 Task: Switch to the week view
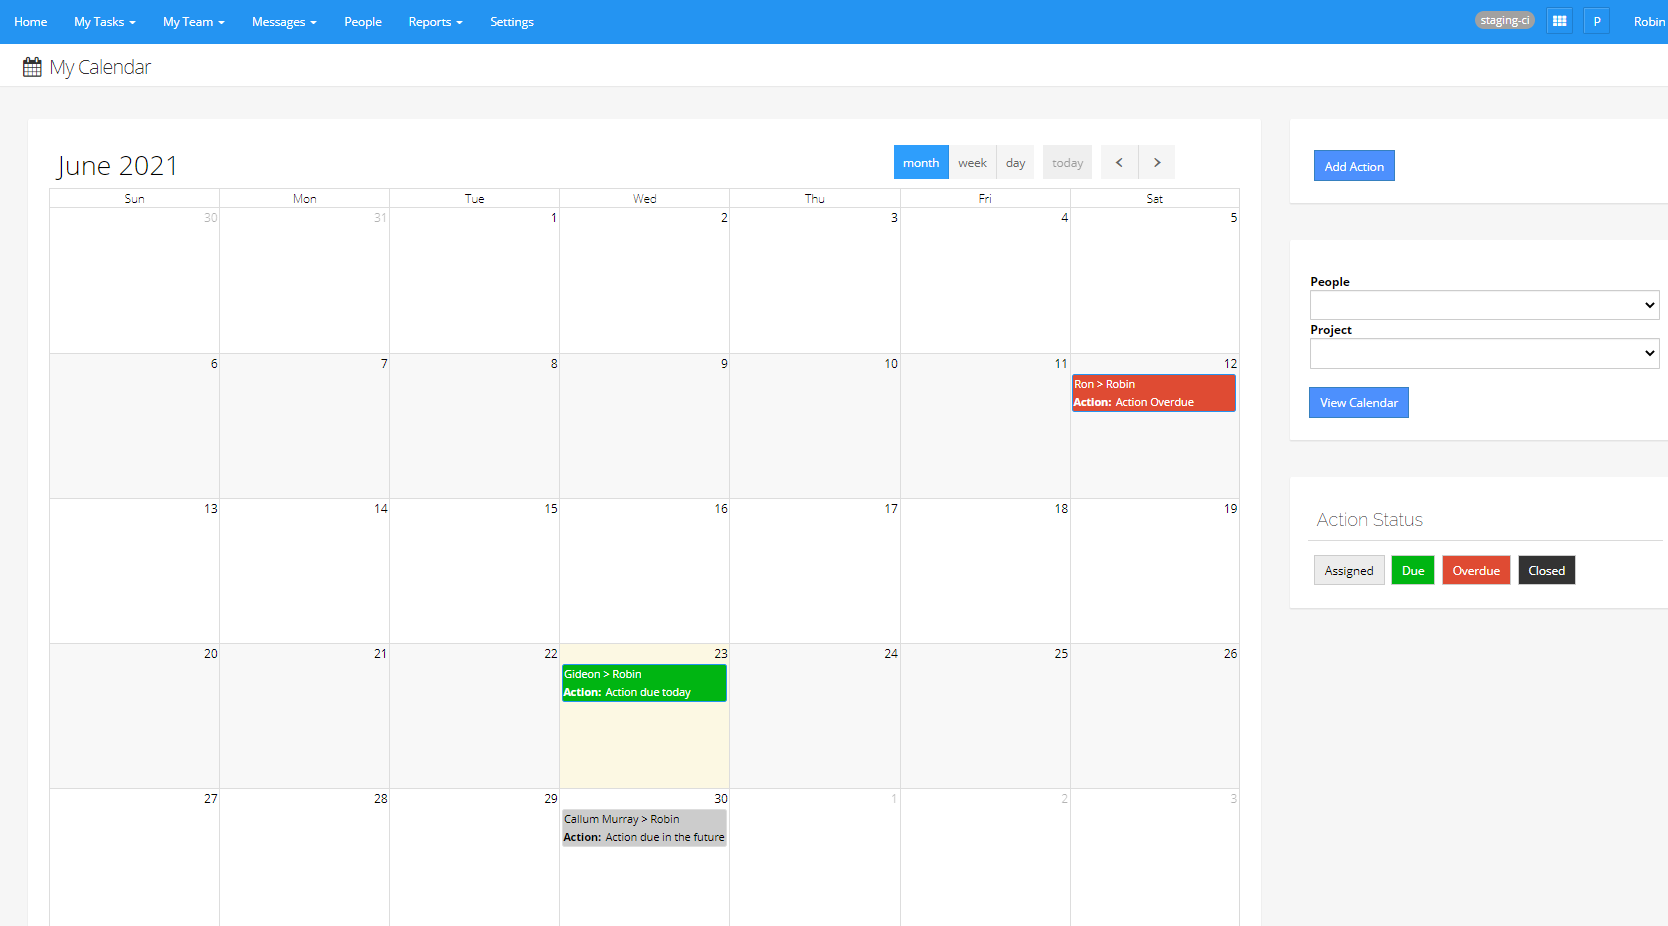971,161
